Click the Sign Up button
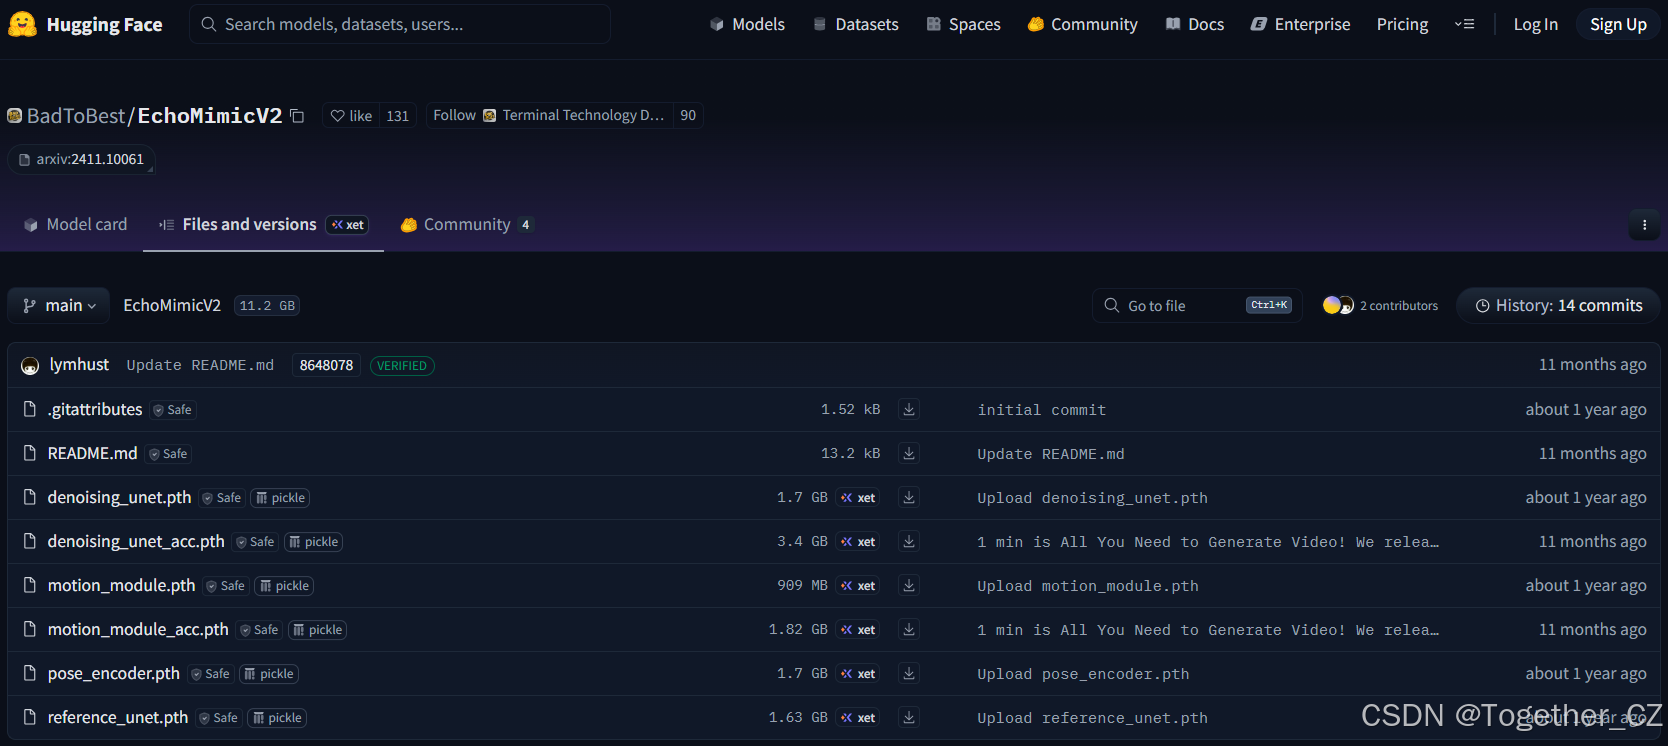The height and width of the screenshot is (746, 1668). pos(1618,24)
